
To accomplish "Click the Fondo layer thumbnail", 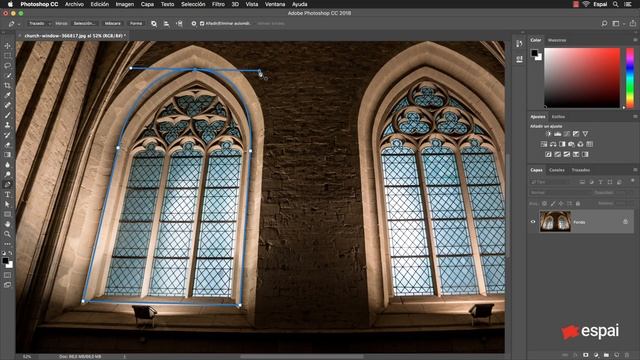I will [x=555, y=221].
